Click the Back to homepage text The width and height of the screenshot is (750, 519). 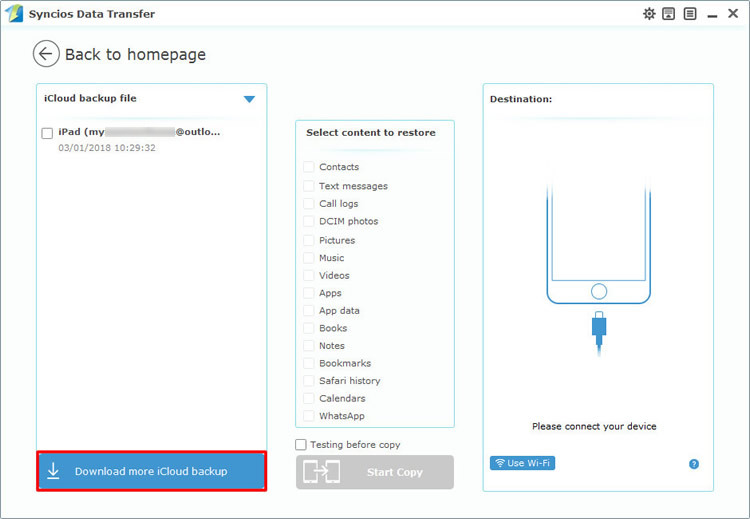click(x=135, y=55)
